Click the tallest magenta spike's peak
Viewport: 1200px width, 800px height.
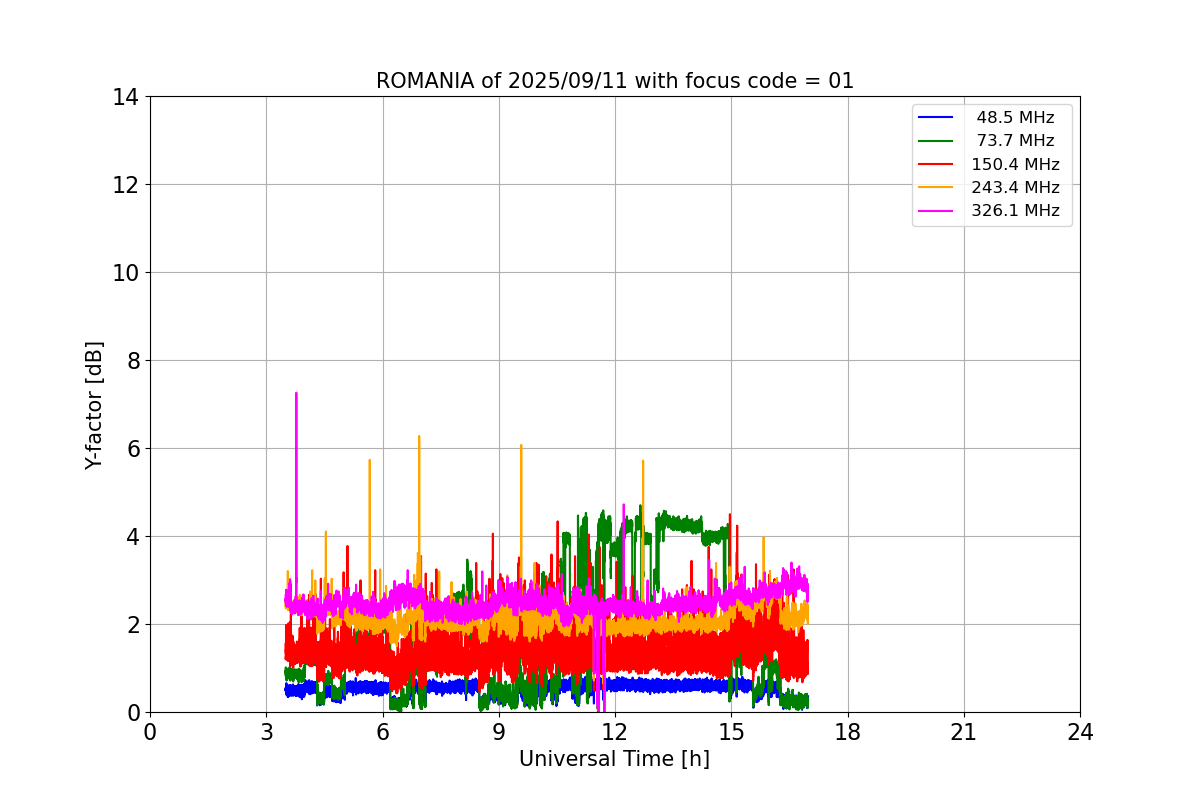point(296,394)
